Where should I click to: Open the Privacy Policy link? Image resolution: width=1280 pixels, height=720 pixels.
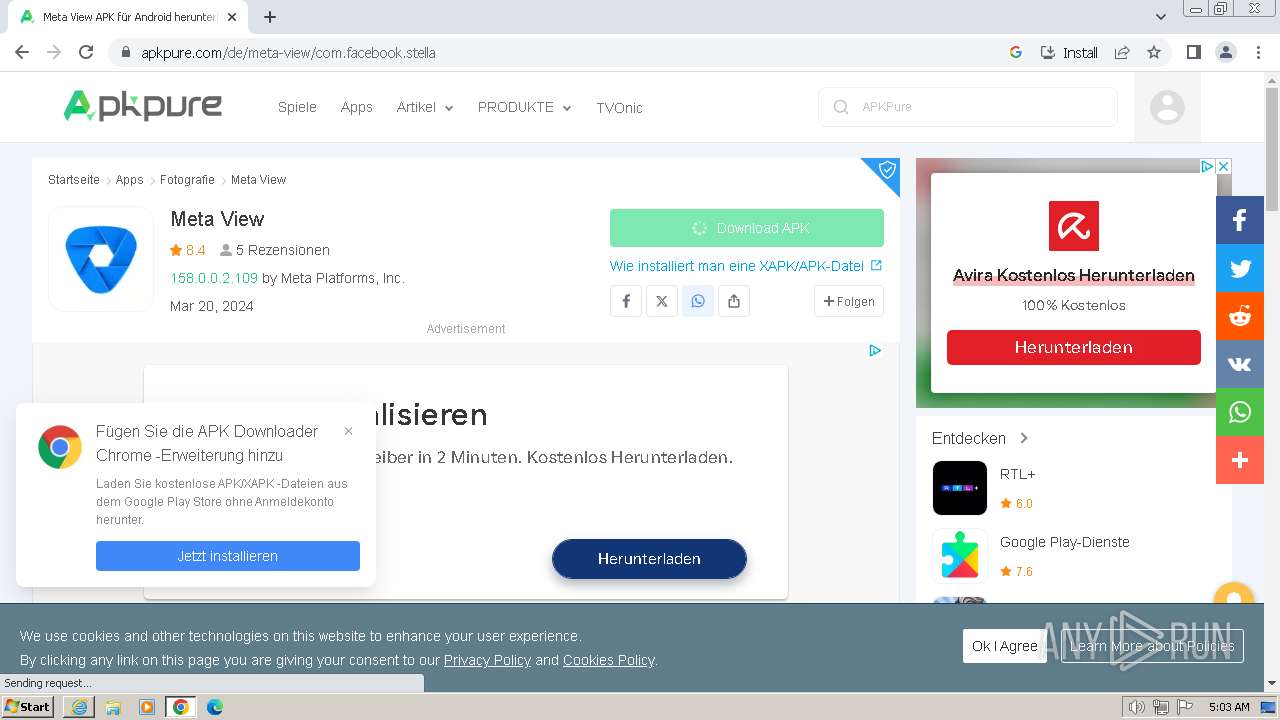pyautogui.click(x=487, y=660)
